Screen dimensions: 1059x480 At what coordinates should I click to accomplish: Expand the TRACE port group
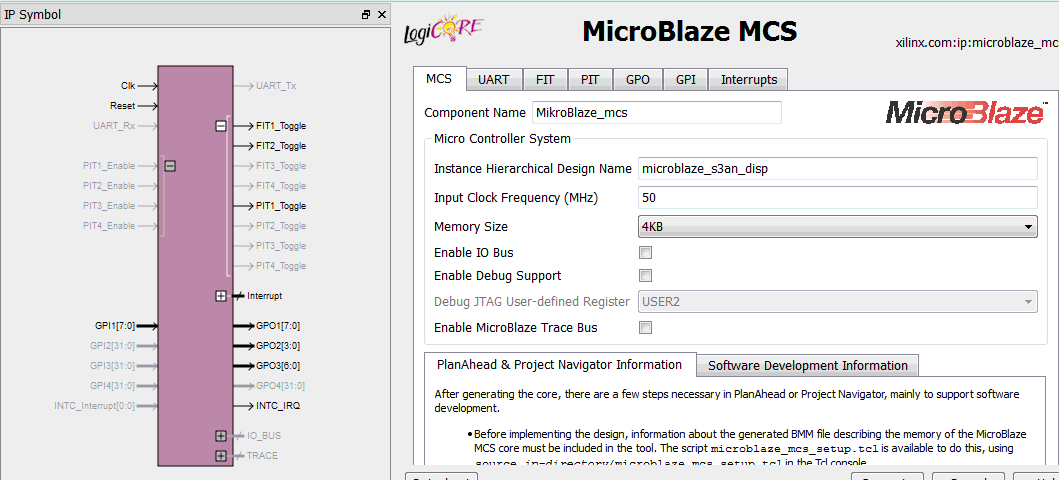221,456
